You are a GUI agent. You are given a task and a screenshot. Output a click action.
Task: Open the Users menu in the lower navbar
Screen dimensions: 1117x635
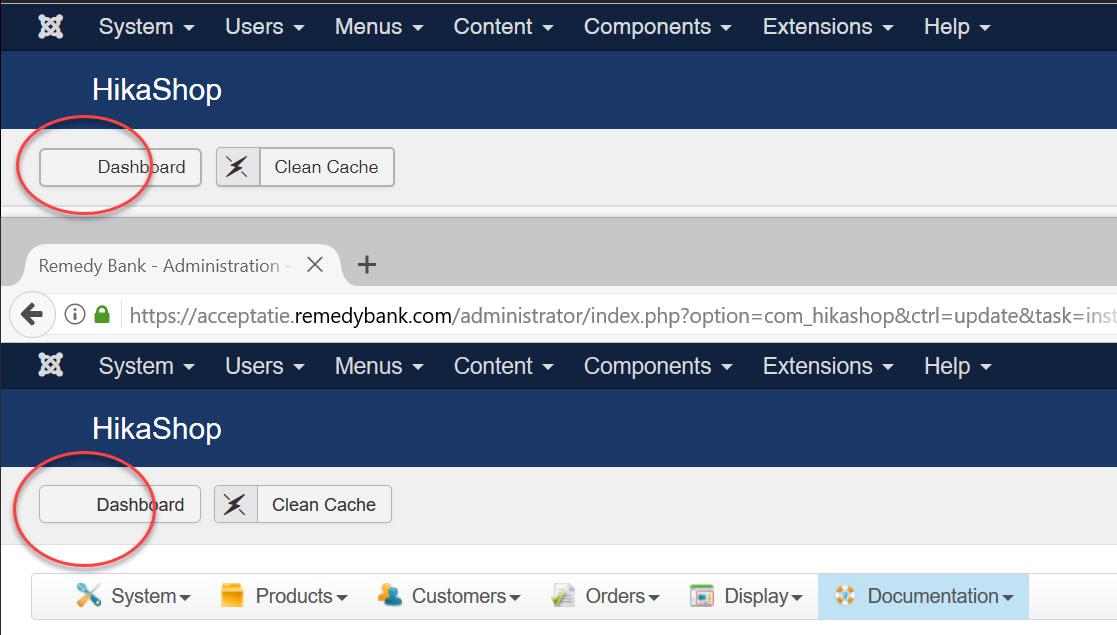(x=264, y=366)
